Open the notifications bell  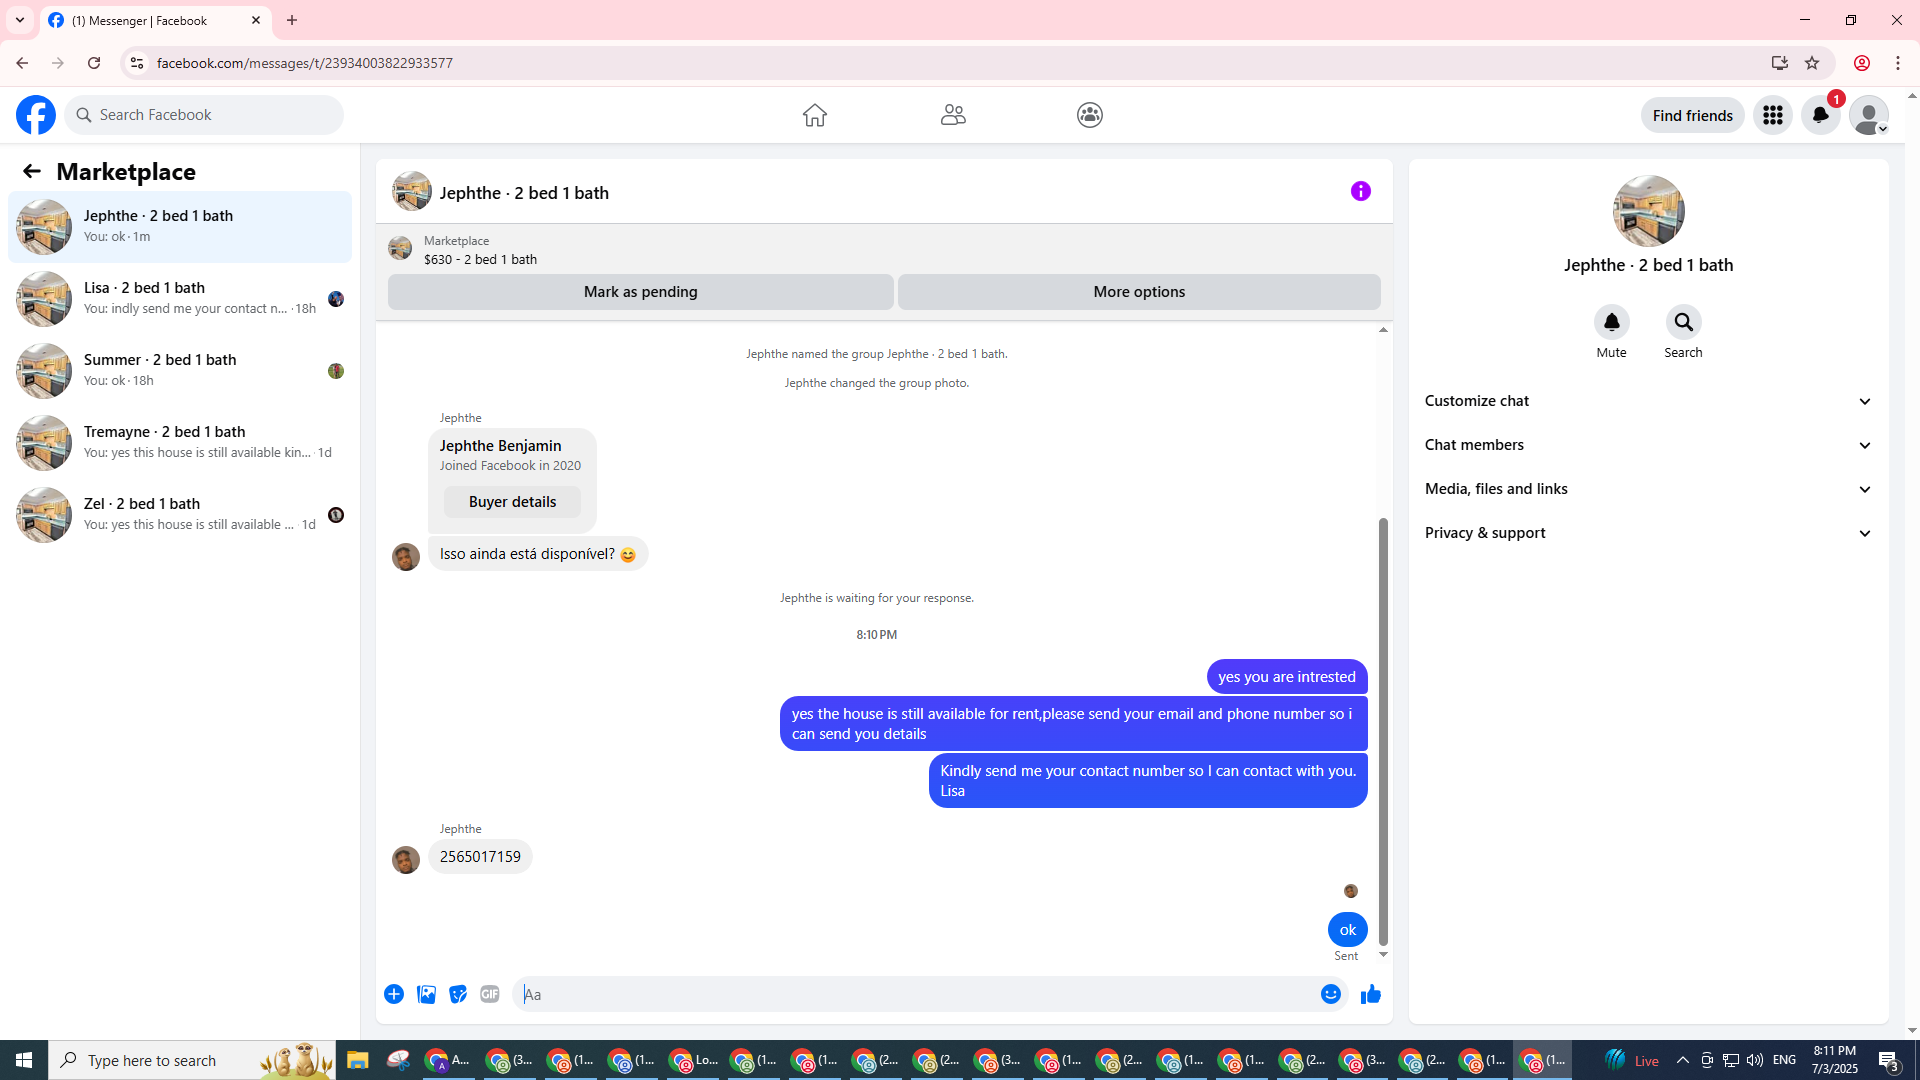[x=1820, y=115]
